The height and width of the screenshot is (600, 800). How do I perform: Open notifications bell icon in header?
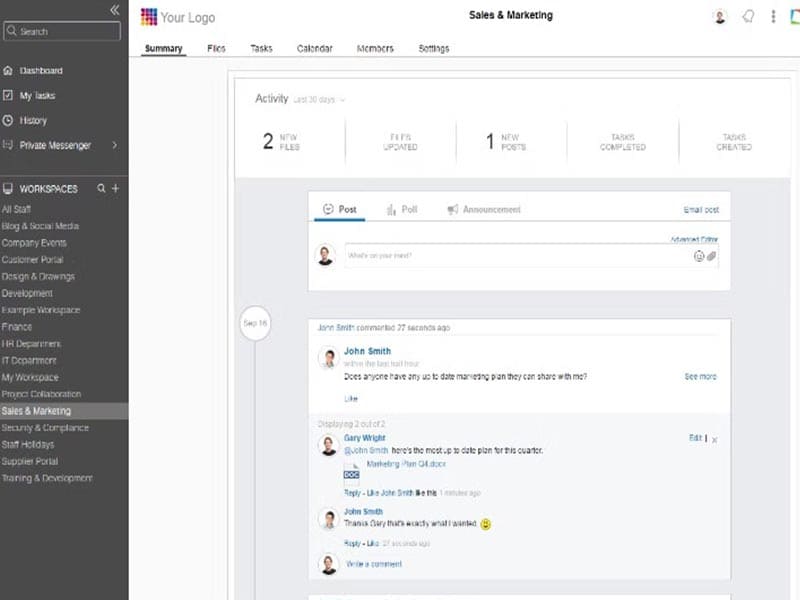click(747, 16)
